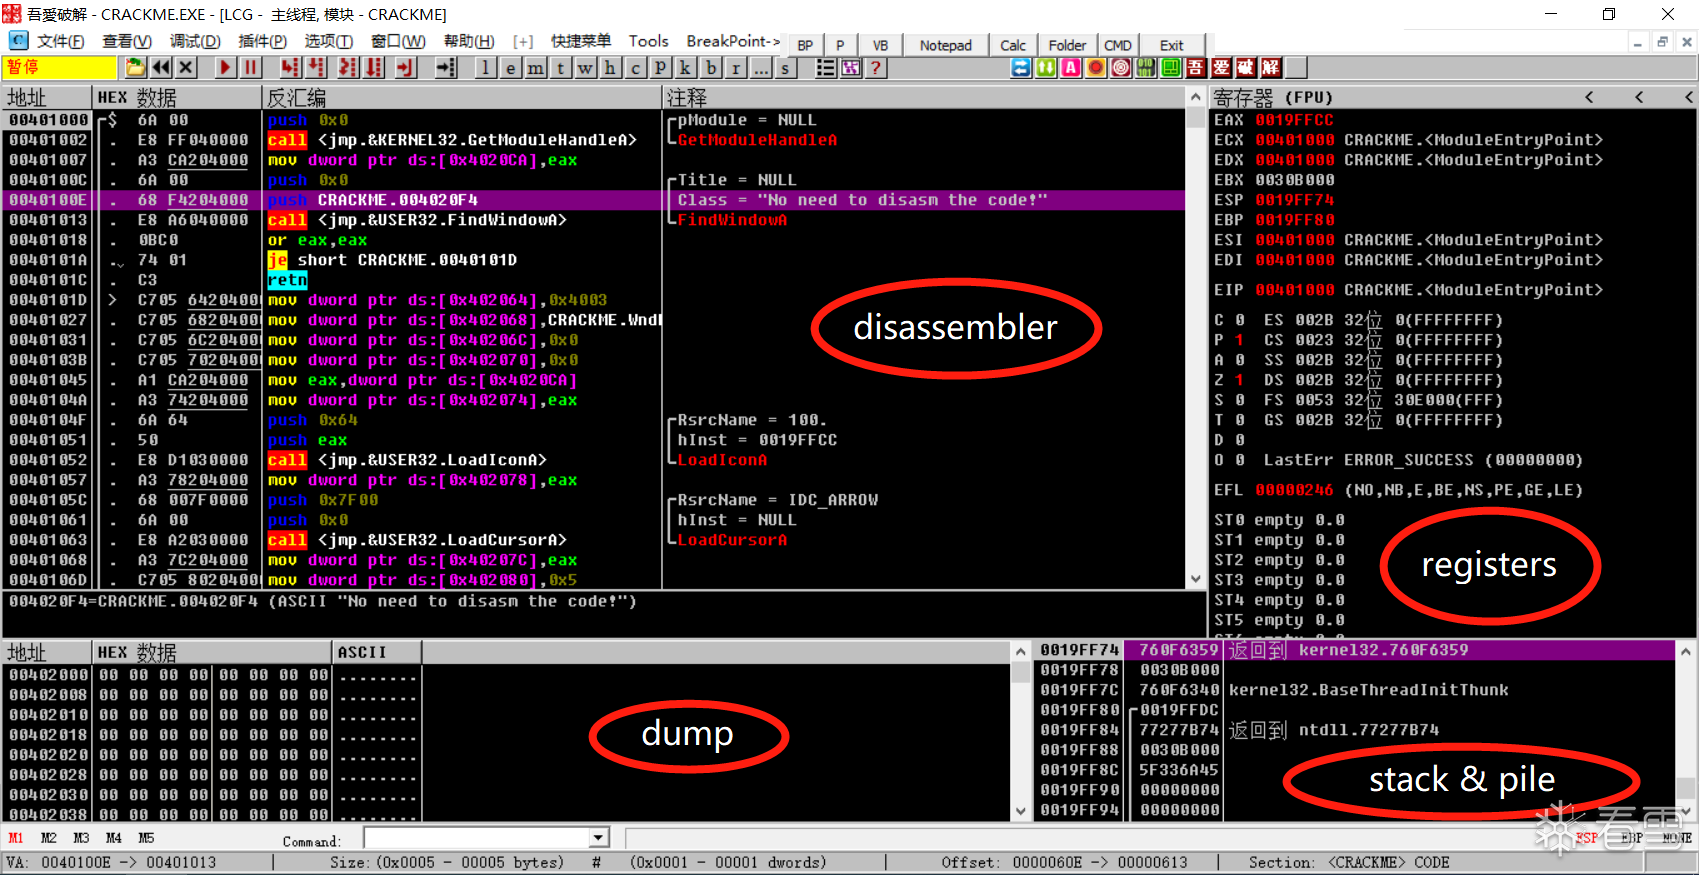Open the 快捷菜单 menu
The height and width of the screenshot is (875, 1699).
581,41
